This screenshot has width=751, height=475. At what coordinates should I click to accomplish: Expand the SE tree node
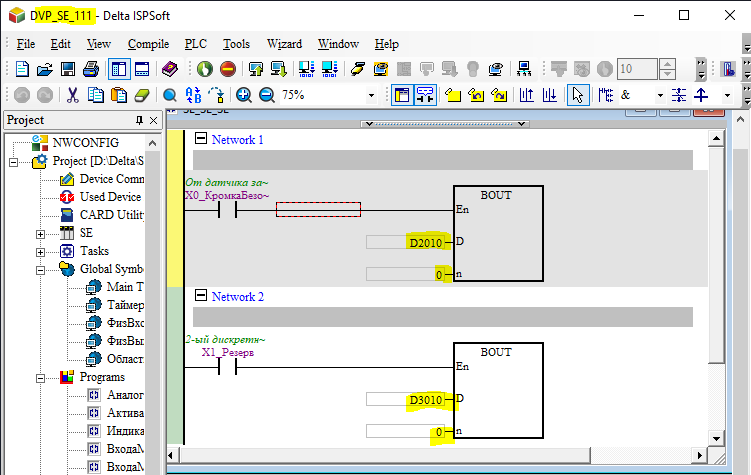coord(41,234)
